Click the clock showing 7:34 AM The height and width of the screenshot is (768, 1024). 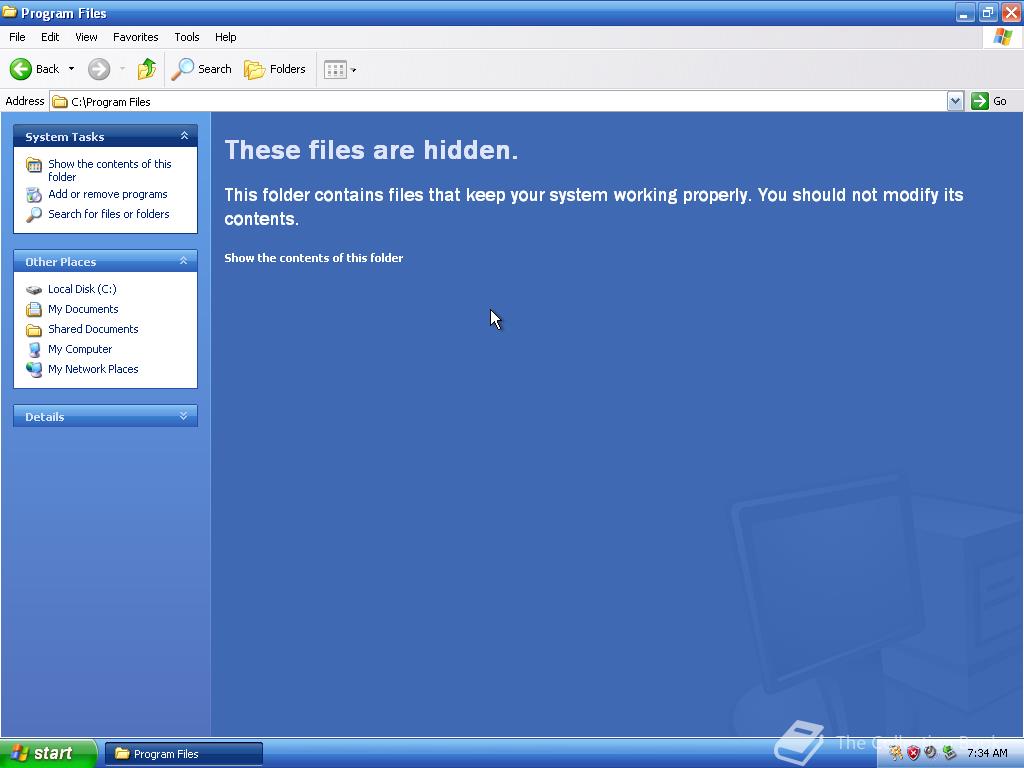[x=987, y=753]
